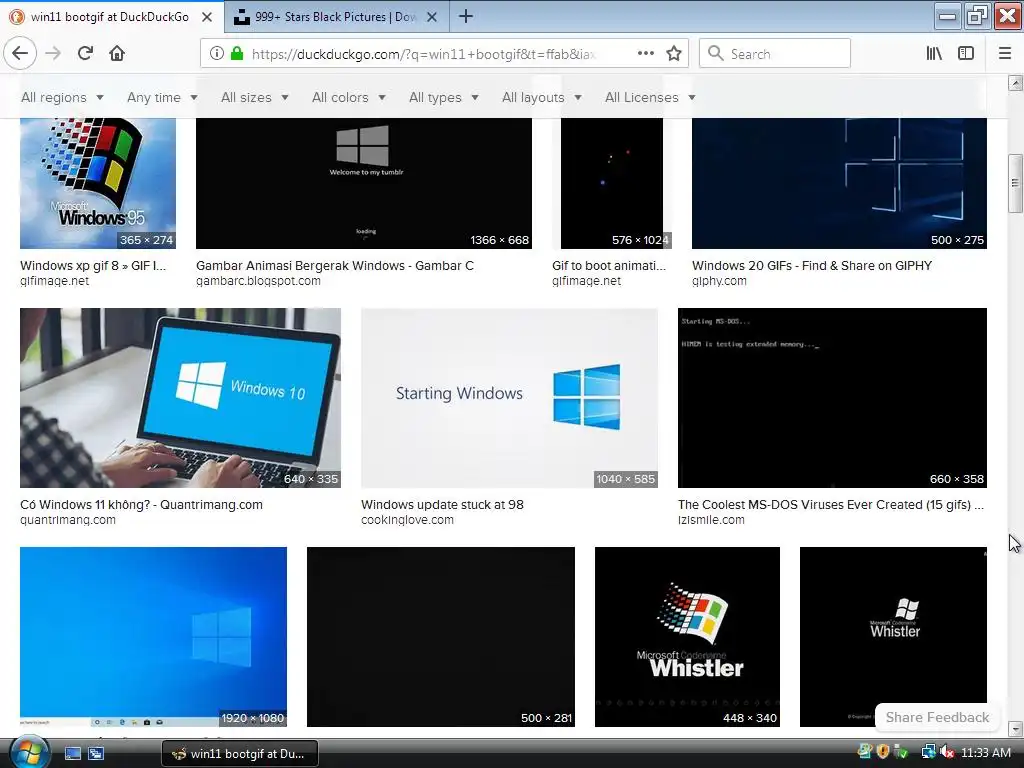
Task: Click the network tray icon
Action: tap(928, 753)
